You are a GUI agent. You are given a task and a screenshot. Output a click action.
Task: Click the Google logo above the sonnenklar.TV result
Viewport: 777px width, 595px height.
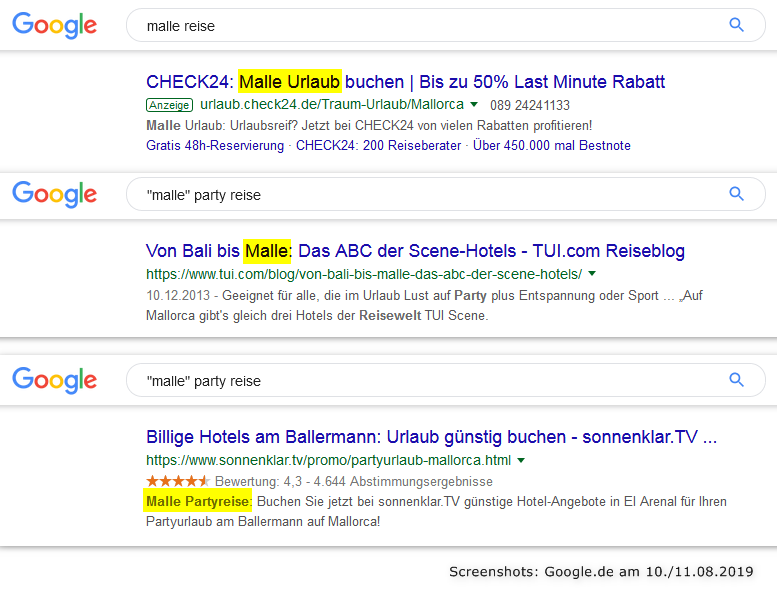pos(55,380)
